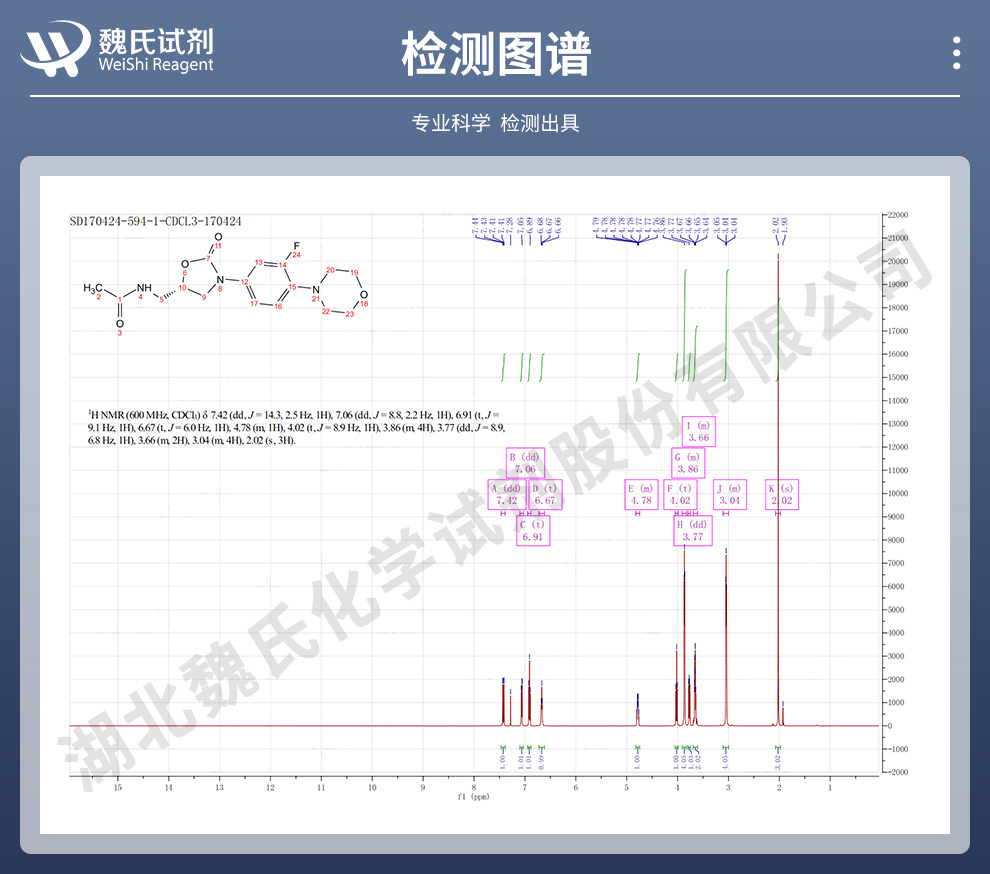Select peak label A (dd) 7.42

tap(505, 494)
